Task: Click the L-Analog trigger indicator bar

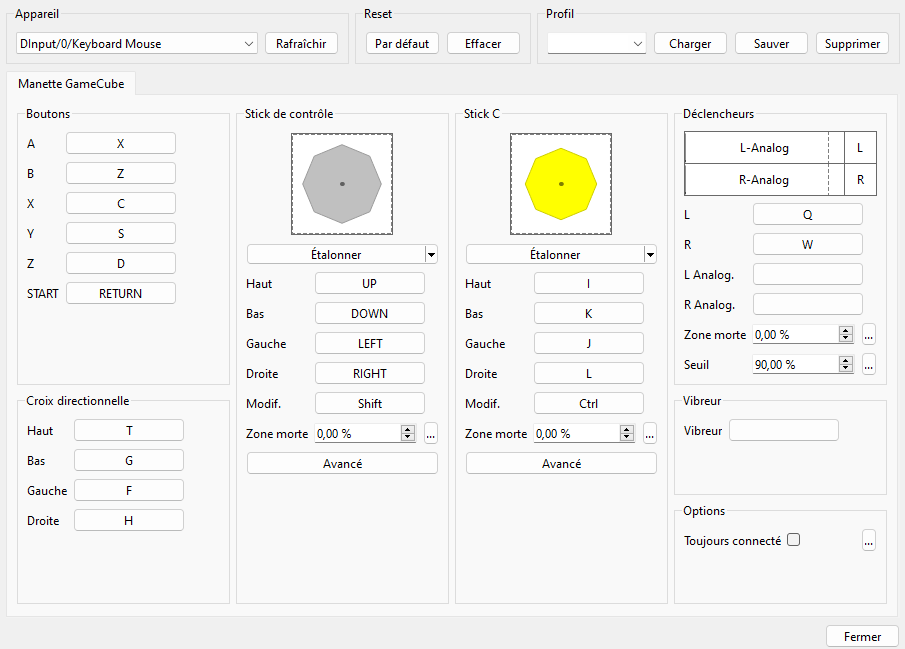Action: click(x=764, y=148)
